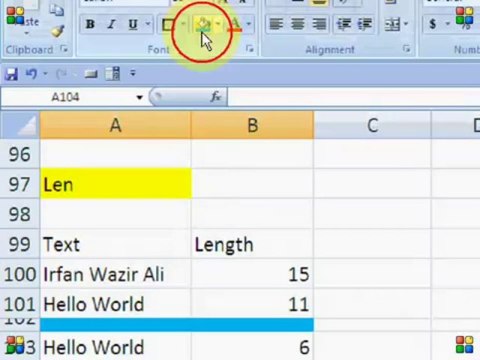The image size is (480, 360).
Task: Click the Select All corner triangle
Action: point(19,125)
